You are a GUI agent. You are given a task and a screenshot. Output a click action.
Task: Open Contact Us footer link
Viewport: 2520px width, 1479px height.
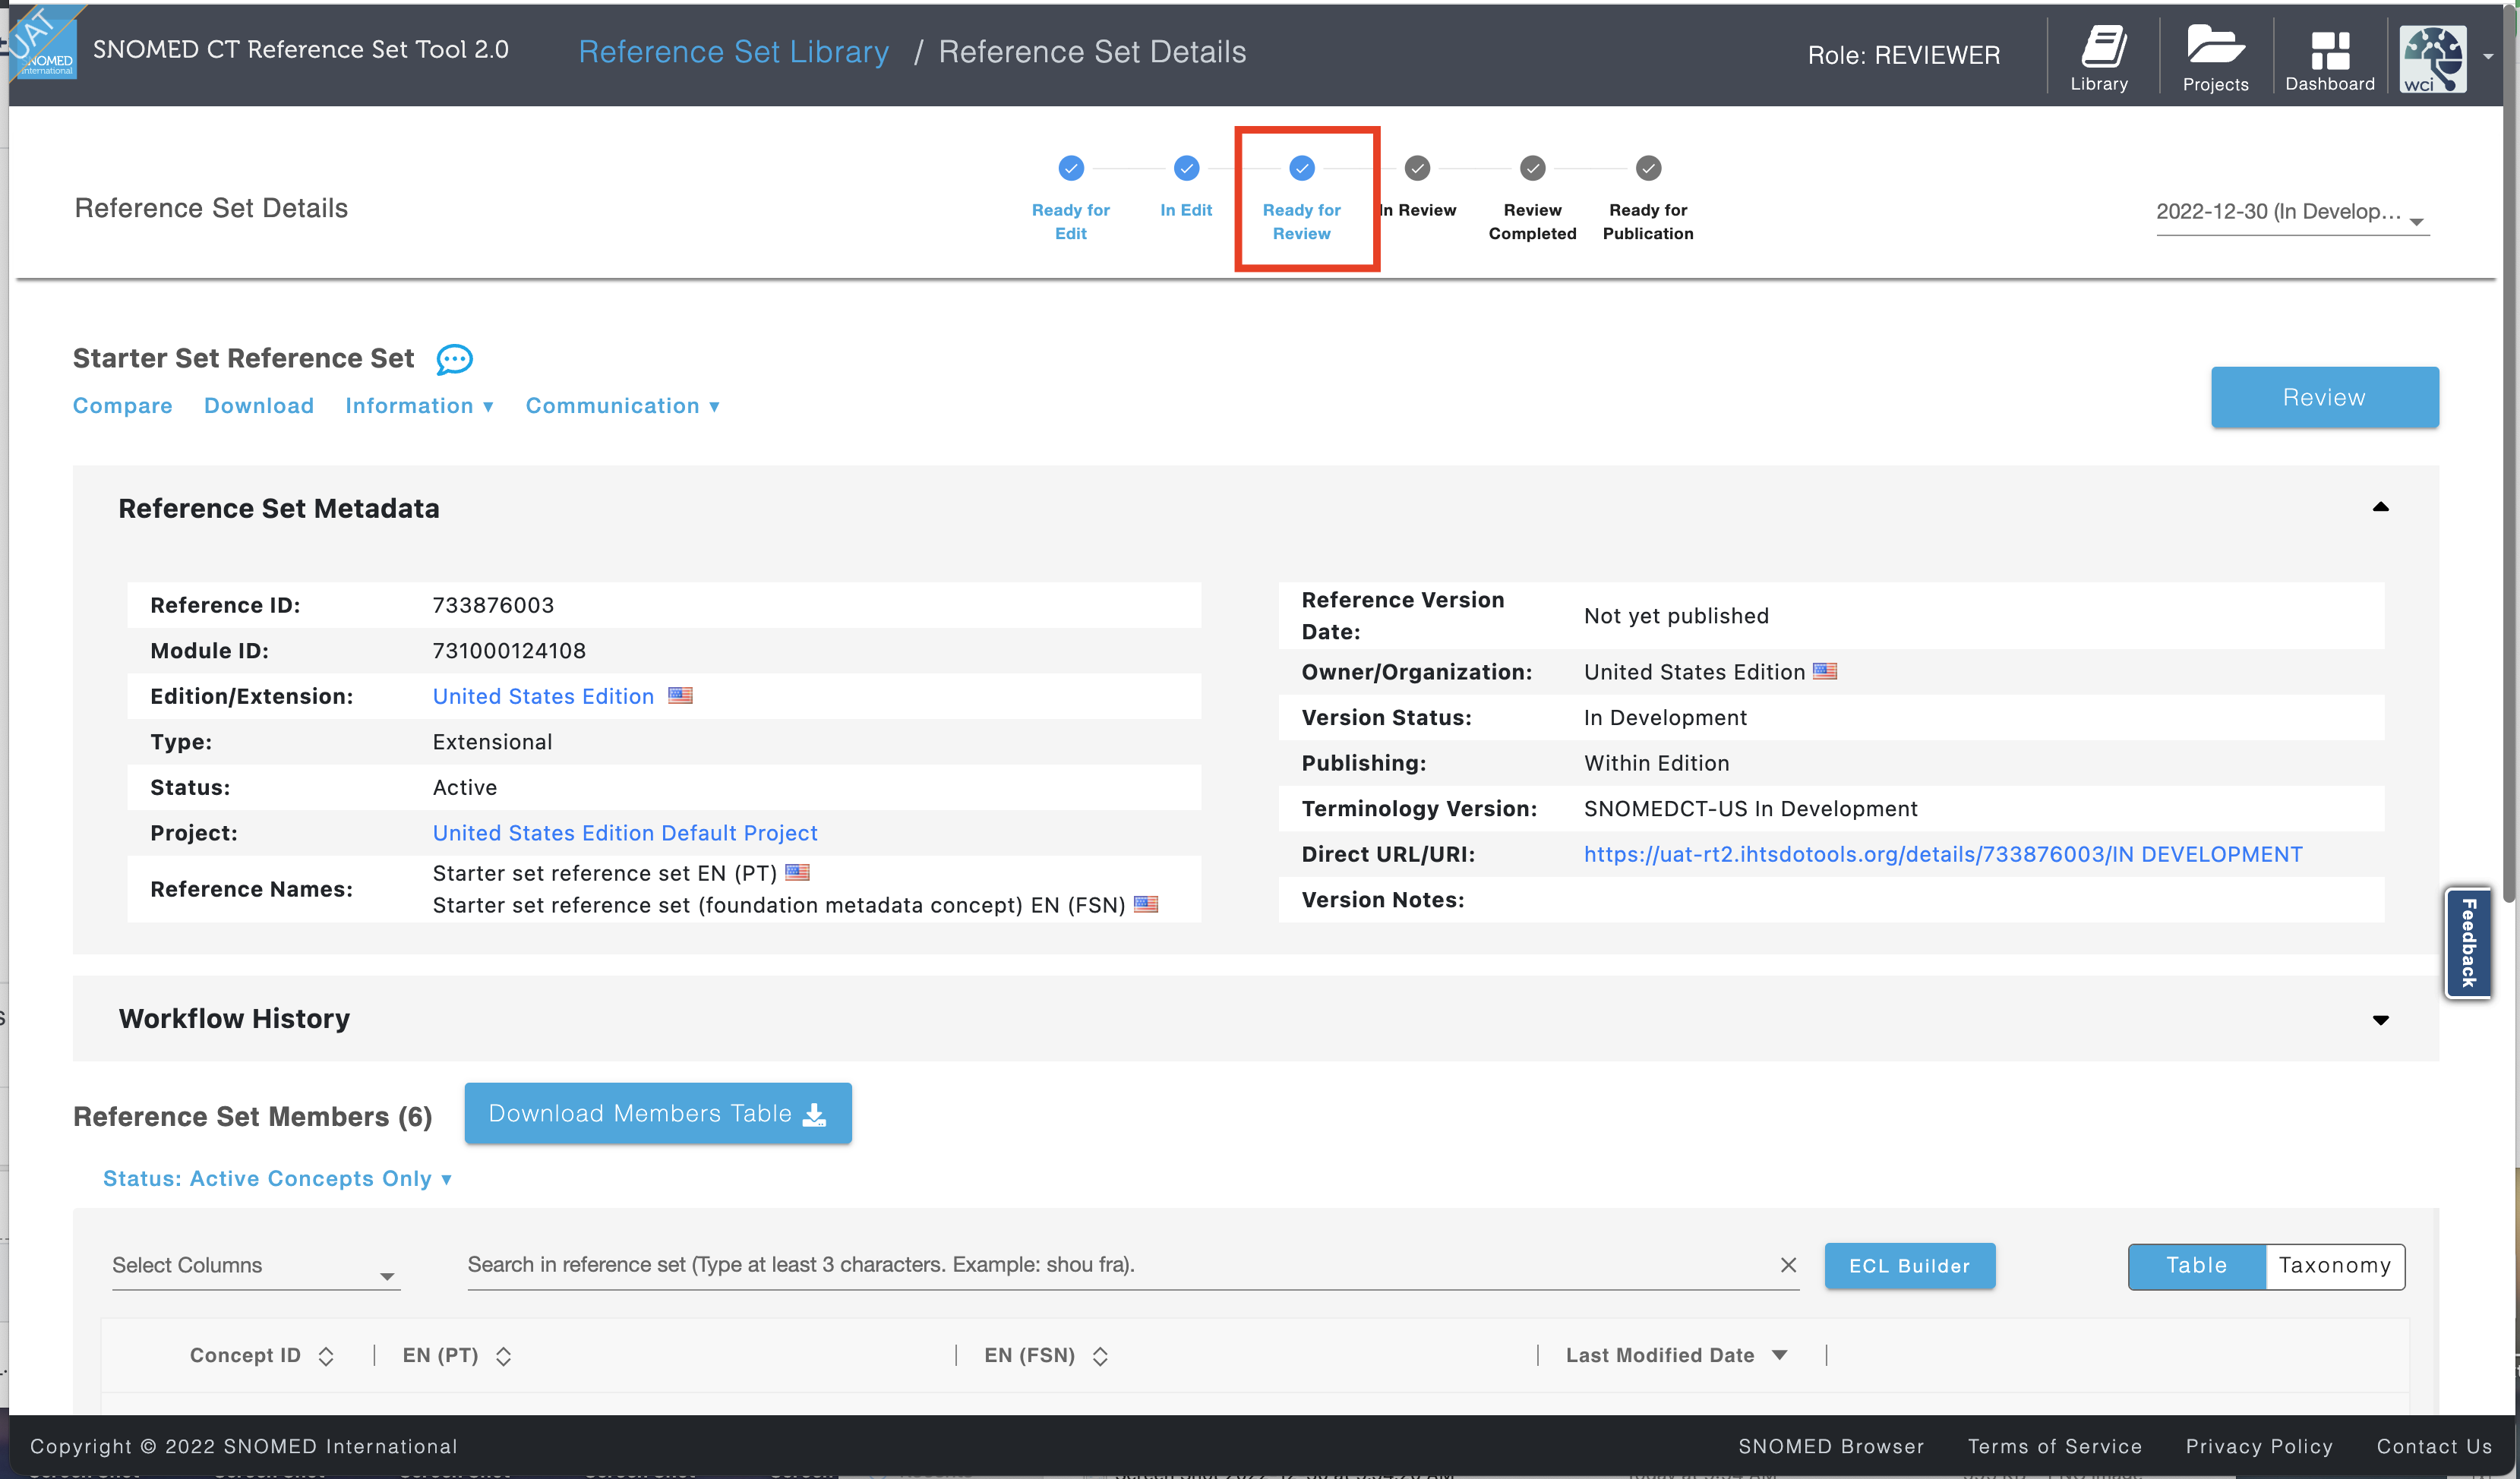click(2434, 1446)
